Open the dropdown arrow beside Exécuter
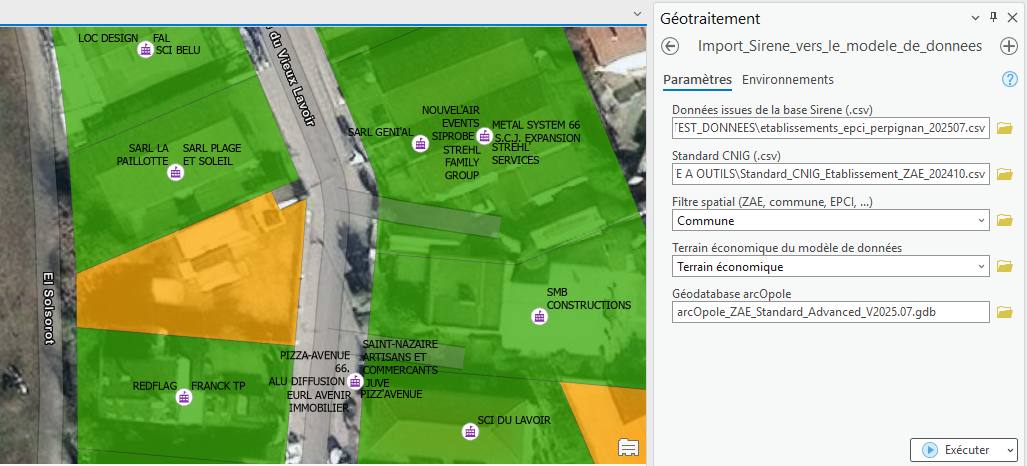Image resolution: width=1027 pixels, height=466 pixels. point(1008,450)
